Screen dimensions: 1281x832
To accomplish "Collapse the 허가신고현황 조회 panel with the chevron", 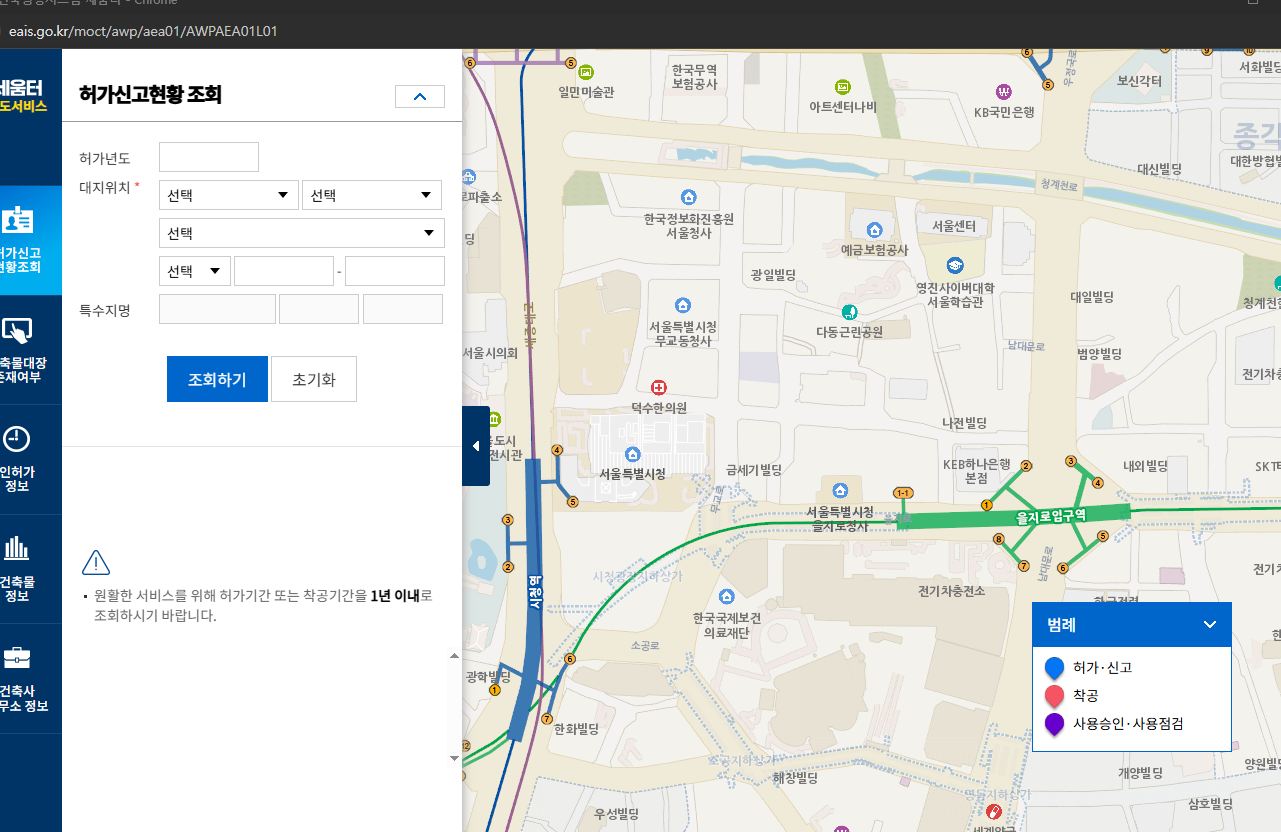I will (420, 96).
